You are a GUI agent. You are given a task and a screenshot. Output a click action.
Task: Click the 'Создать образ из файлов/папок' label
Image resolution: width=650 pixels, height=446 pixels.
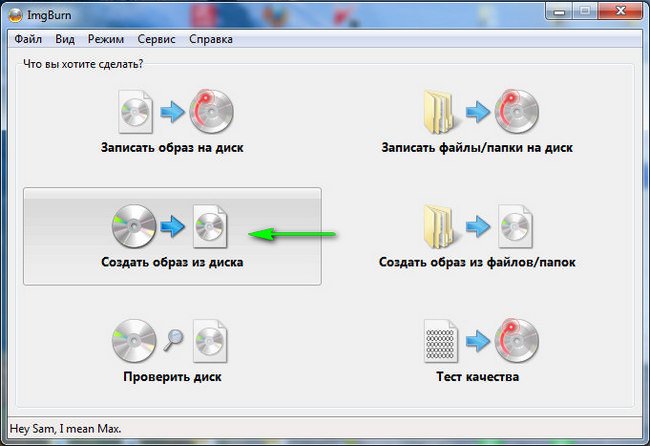[477, 262]
